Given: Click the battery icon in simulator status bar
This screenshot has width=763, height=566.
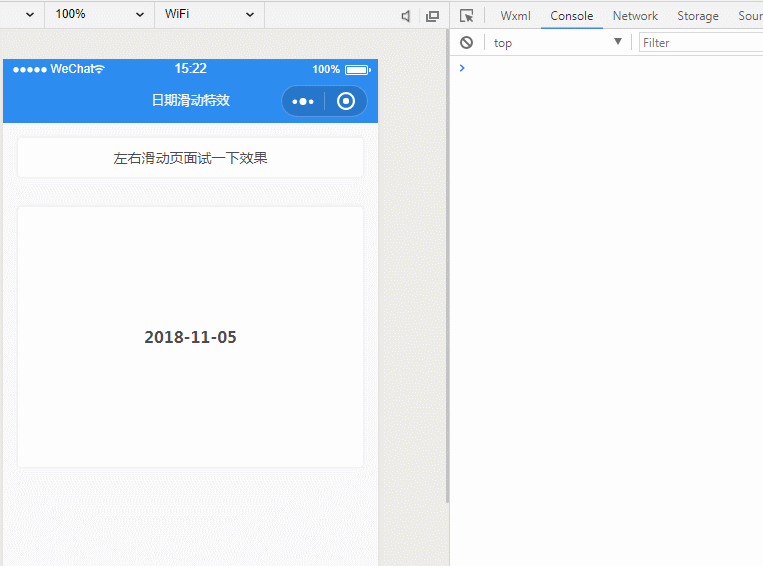Looking at the screenshot, I should 358,70.
